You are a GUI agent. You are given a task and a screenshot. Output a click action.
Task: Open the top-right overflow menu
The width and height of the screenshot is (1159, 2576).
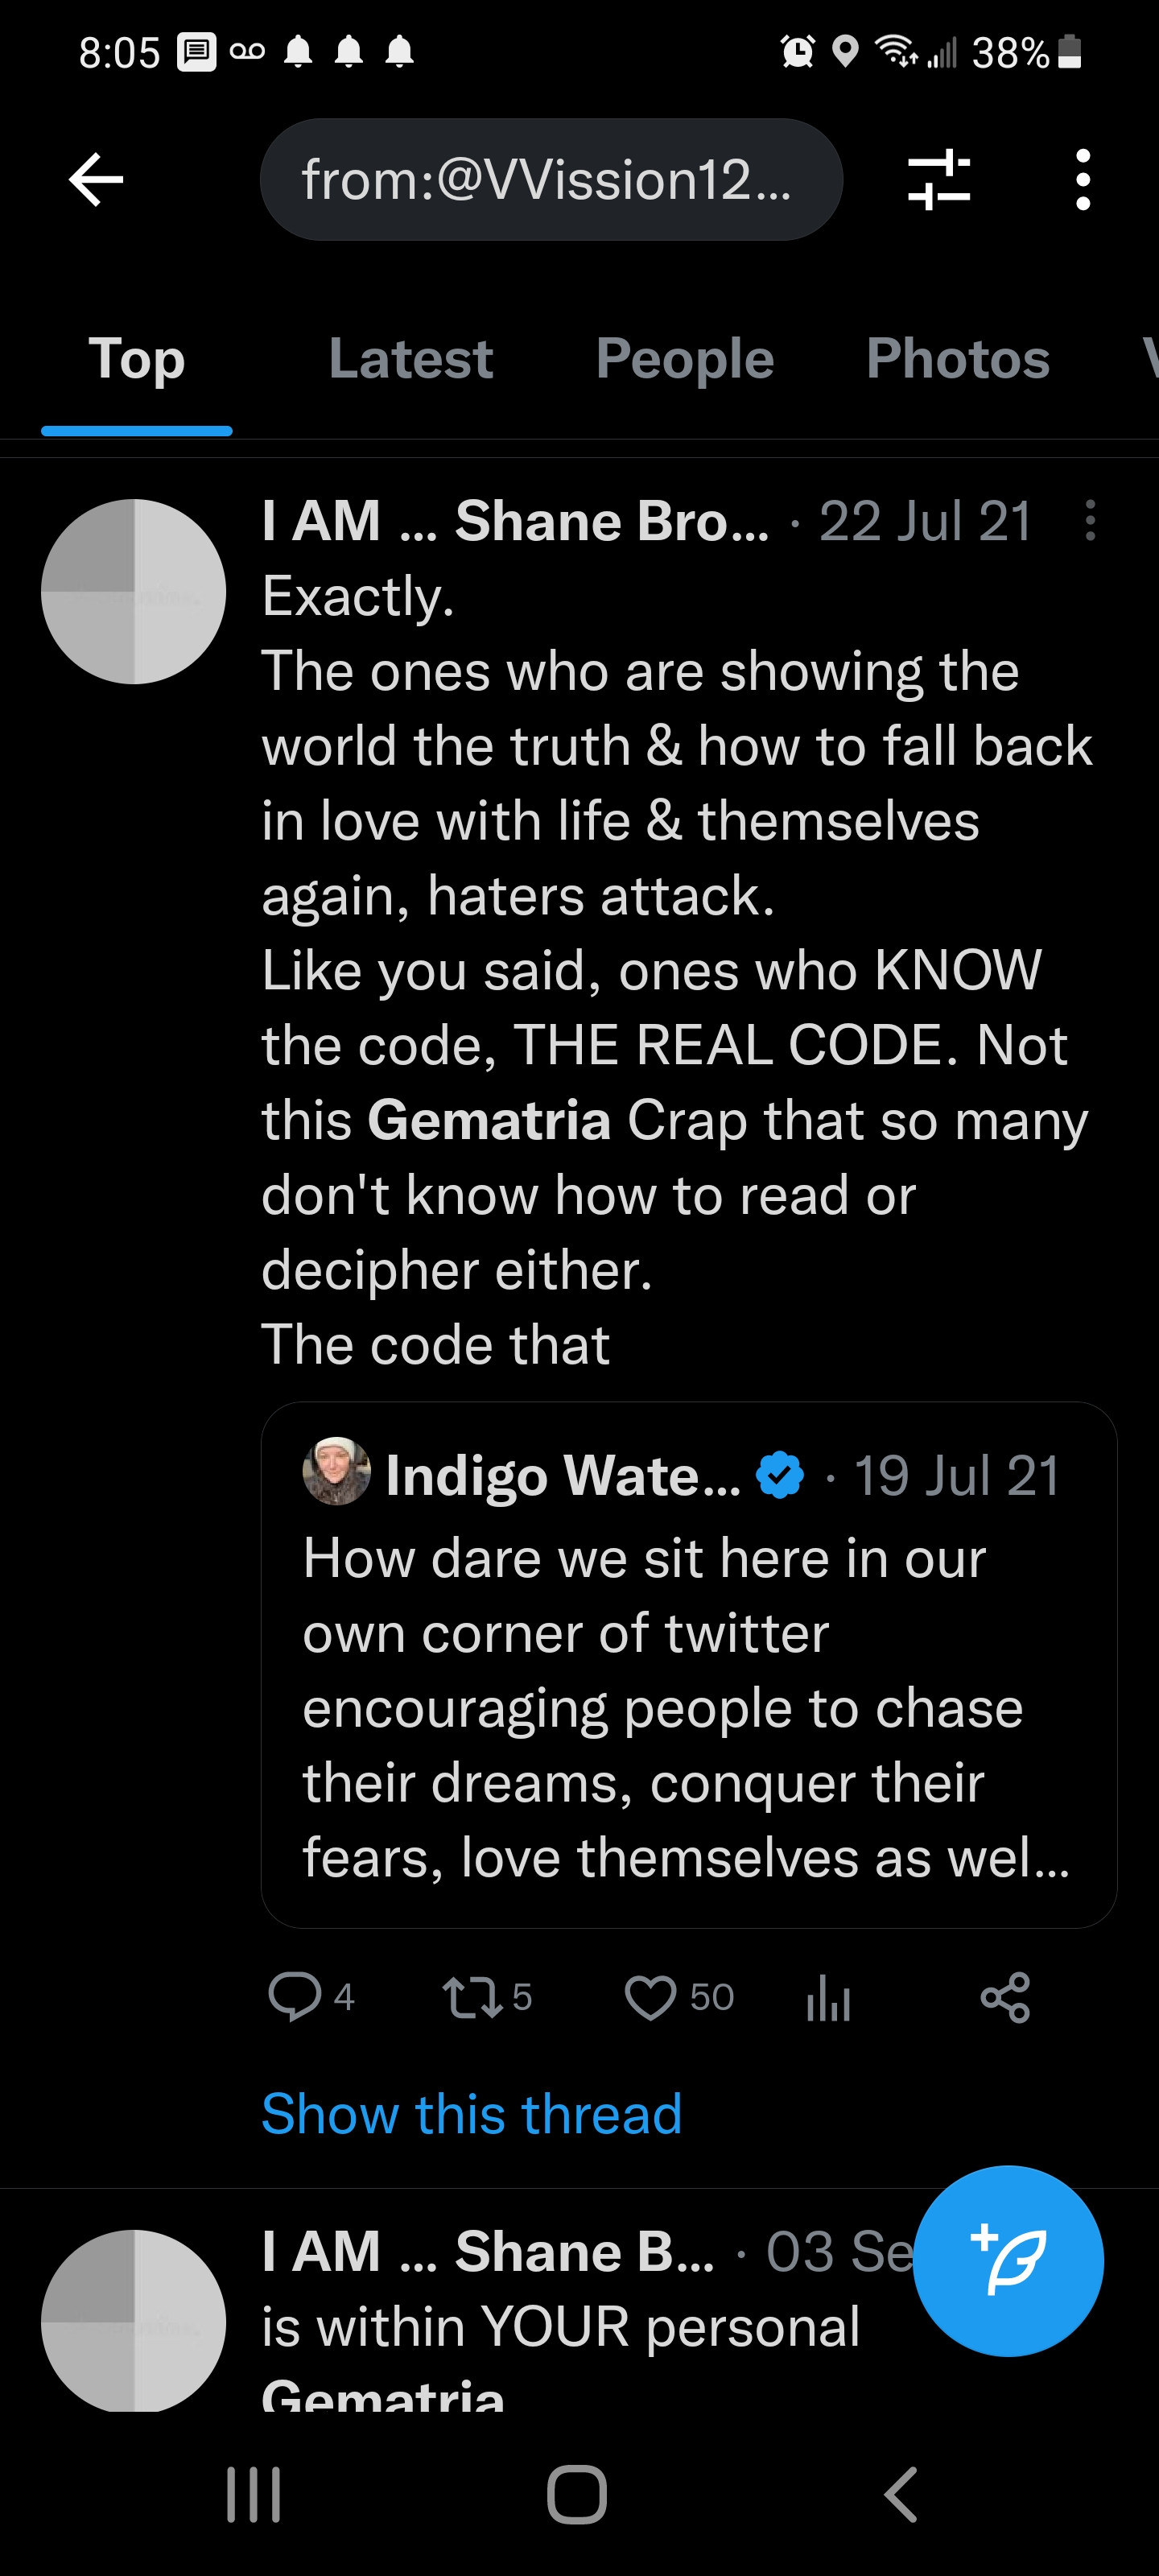point(1082,180)
